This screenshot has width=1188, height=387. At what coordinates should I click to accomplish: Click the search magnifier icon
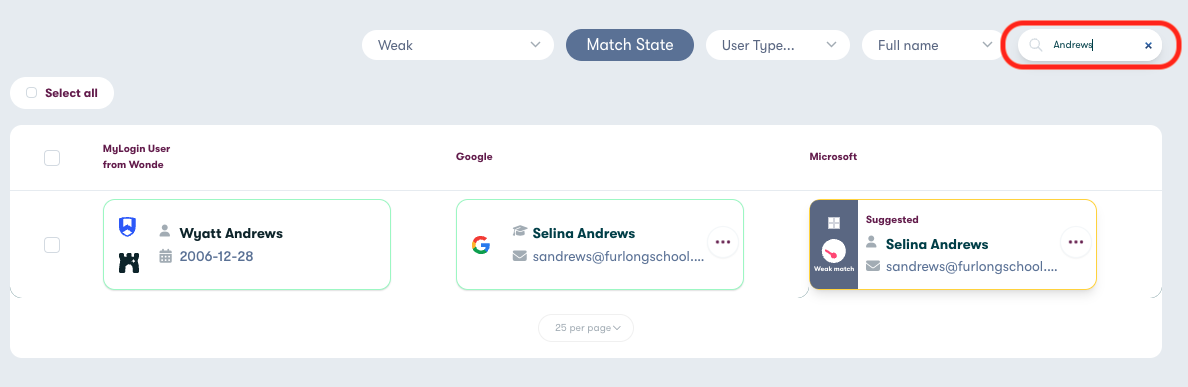pos(1036,45)
